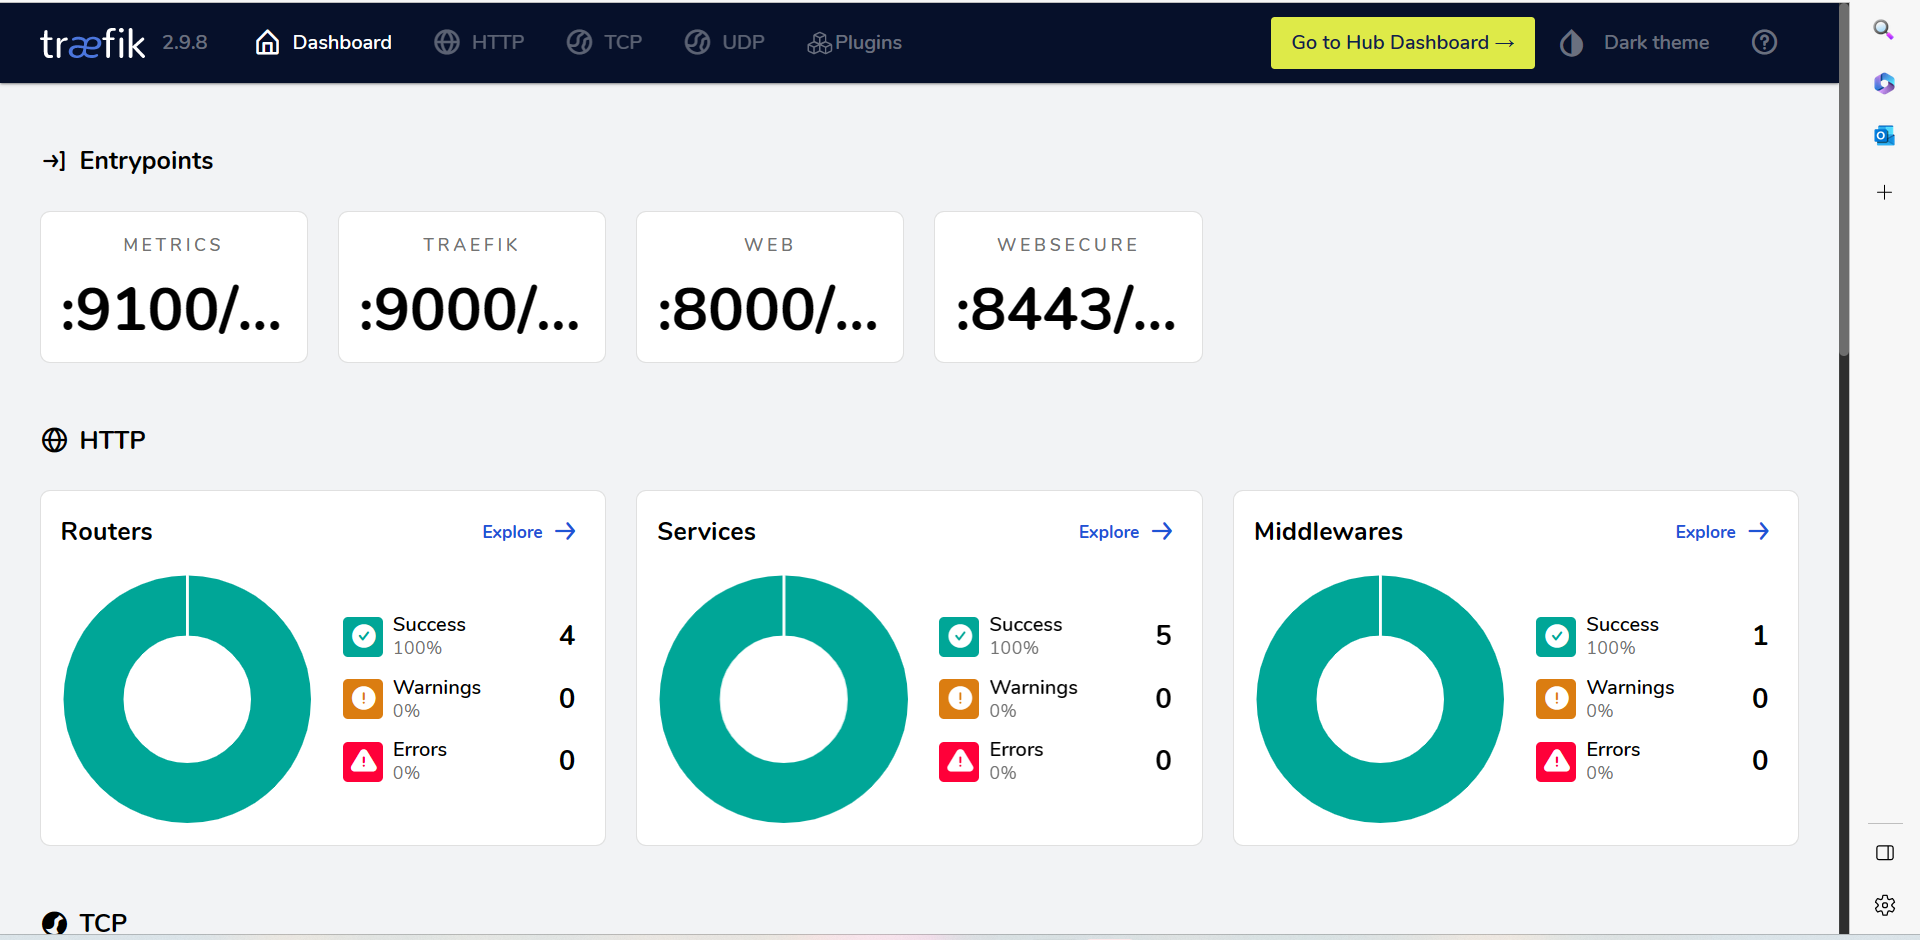The image size is (1920, 940).
Task: Switch to the UDP tab
Action: (x=724, y=42)
